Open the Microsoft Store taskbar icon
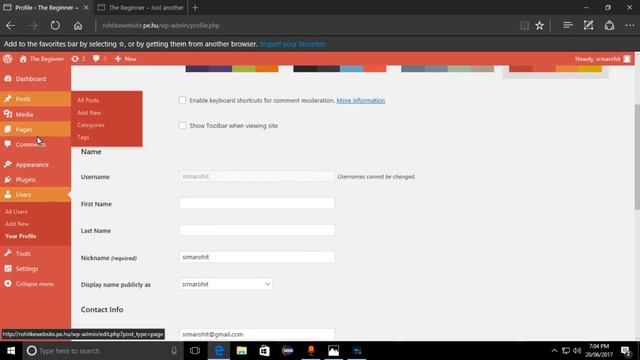The height and width of the screenshot is (360, 640). click(x=264, y=351)
